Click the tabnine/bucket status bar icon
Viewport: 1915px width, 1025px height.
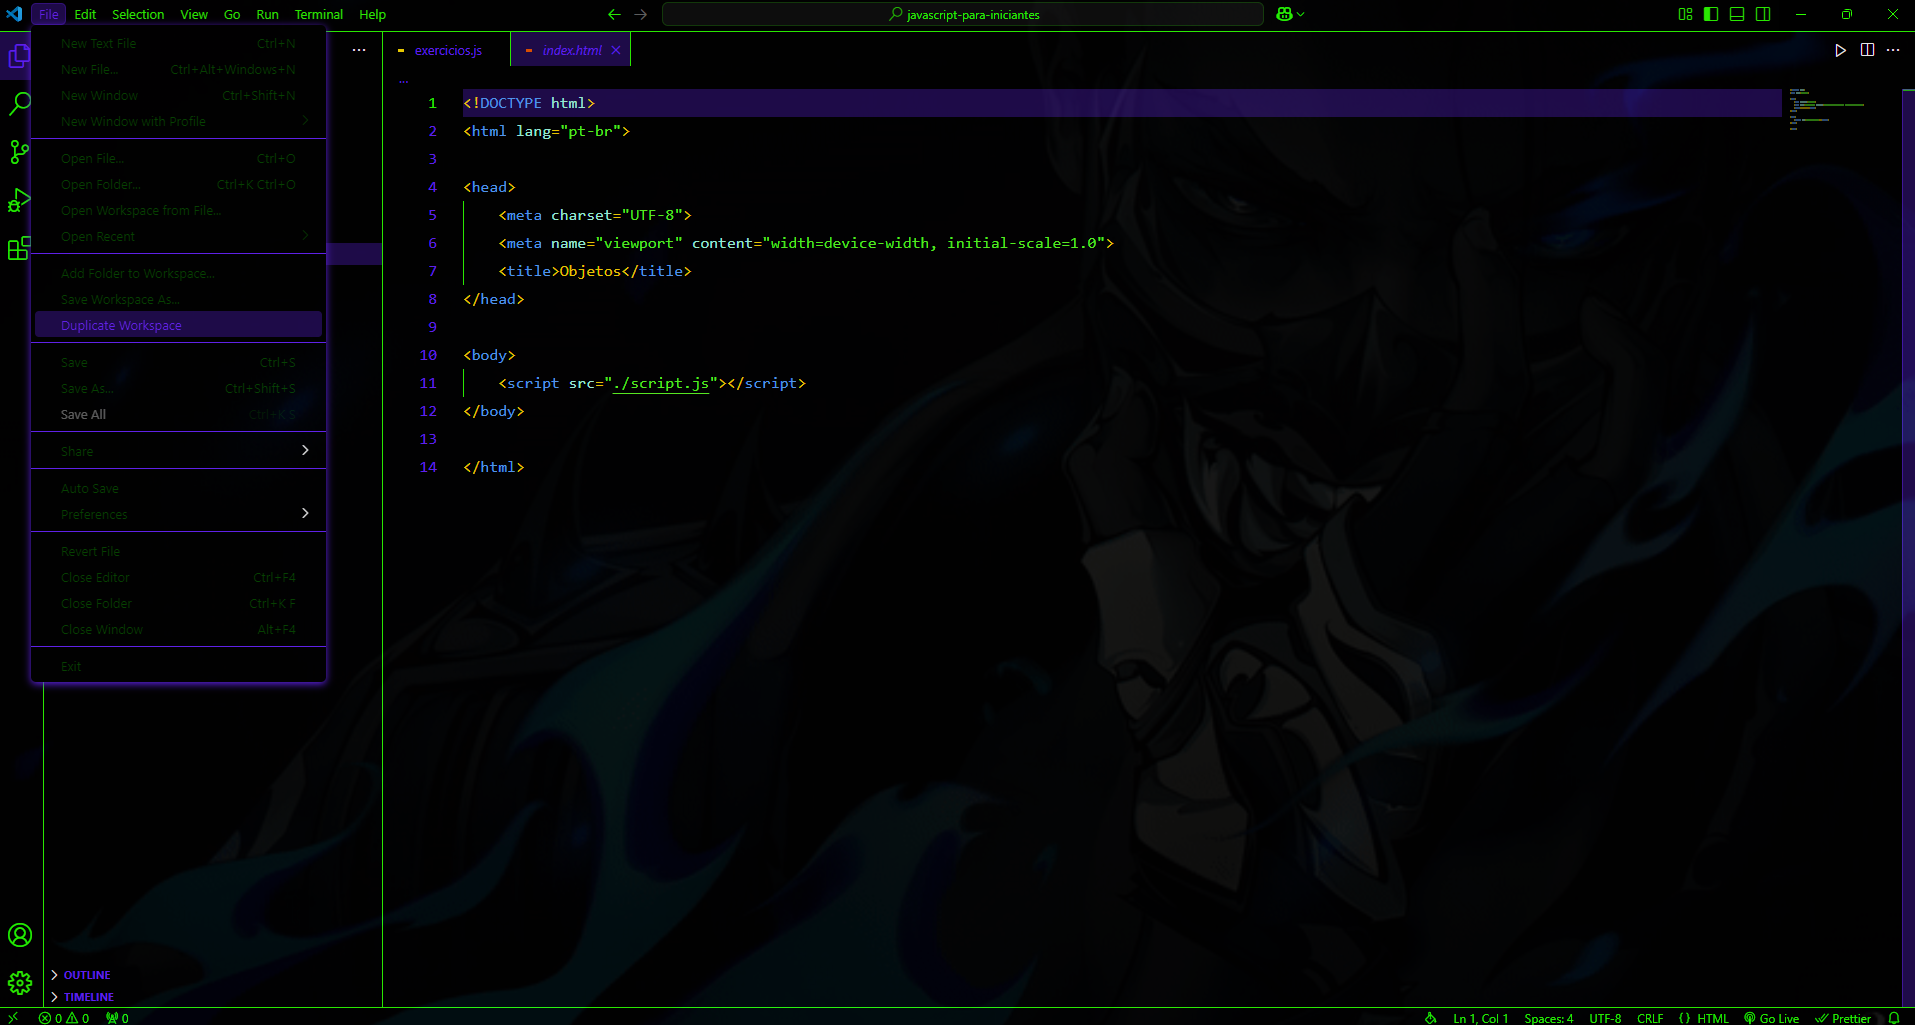(1431, 1018)
